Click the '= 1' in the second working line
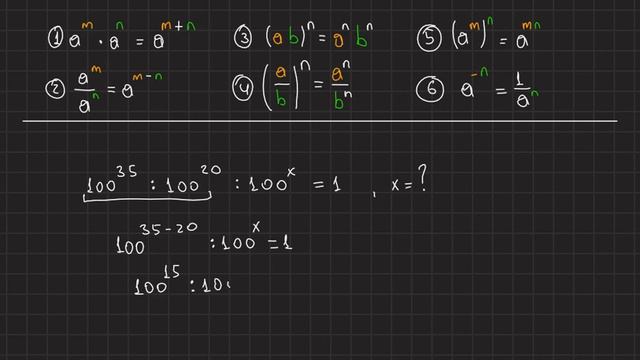This screenshot has width=640, height=360. coord(280,244)
